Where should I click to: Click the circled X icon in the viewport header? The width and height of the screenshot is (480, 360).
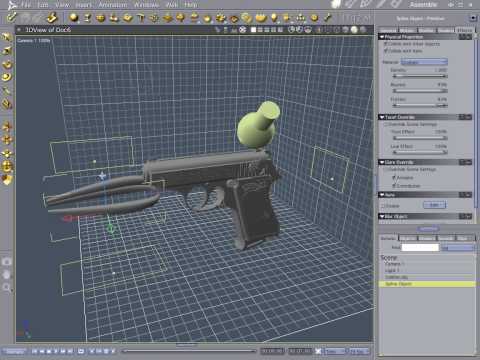click(243, 30)
